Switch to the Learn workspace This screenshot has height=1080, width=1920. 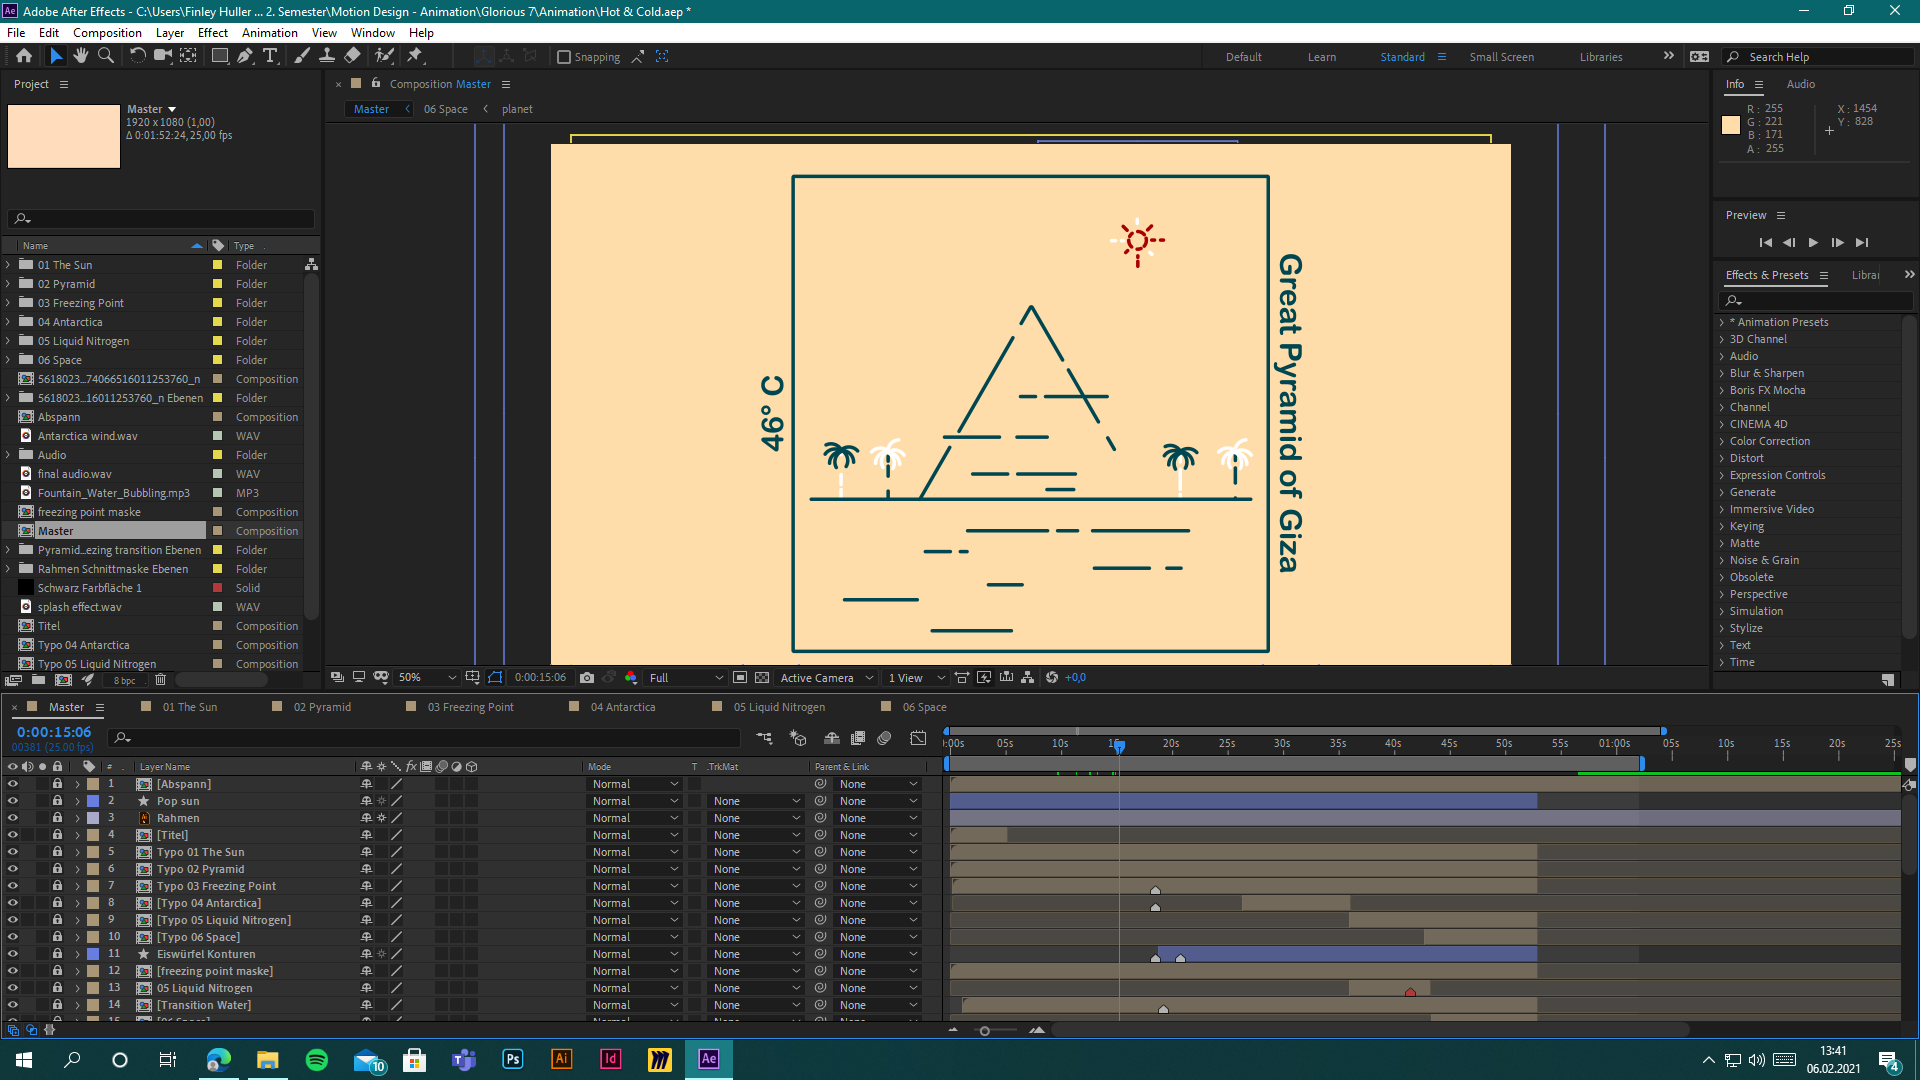[1322, 57]
